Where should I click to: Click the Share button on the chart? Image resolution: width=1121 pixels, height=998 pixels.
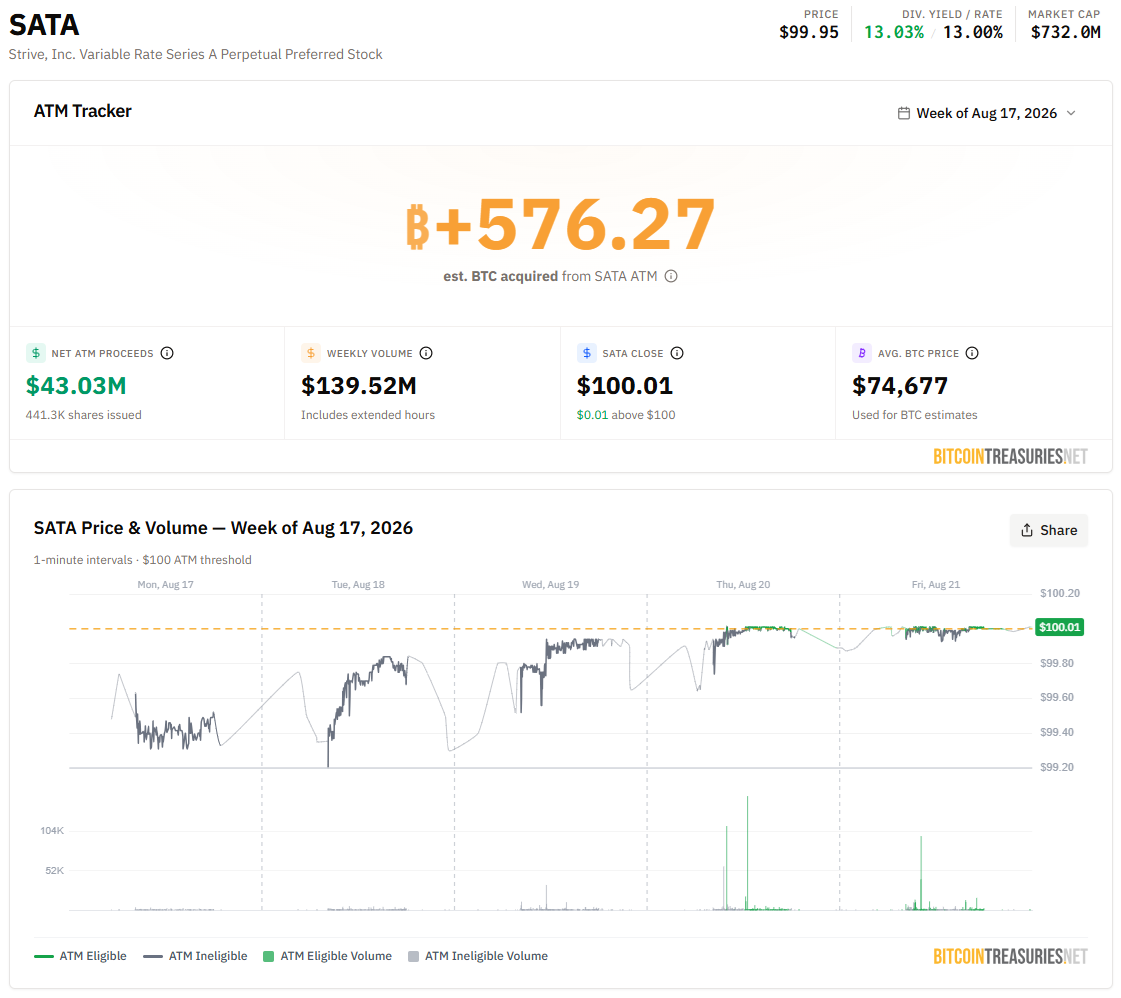[x=1049, y=530]
